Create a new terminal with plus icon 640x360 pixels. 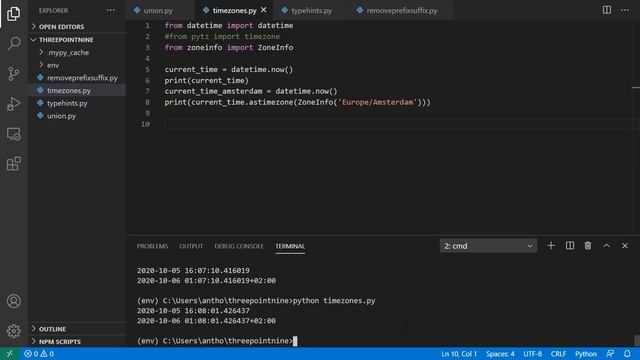551,246
